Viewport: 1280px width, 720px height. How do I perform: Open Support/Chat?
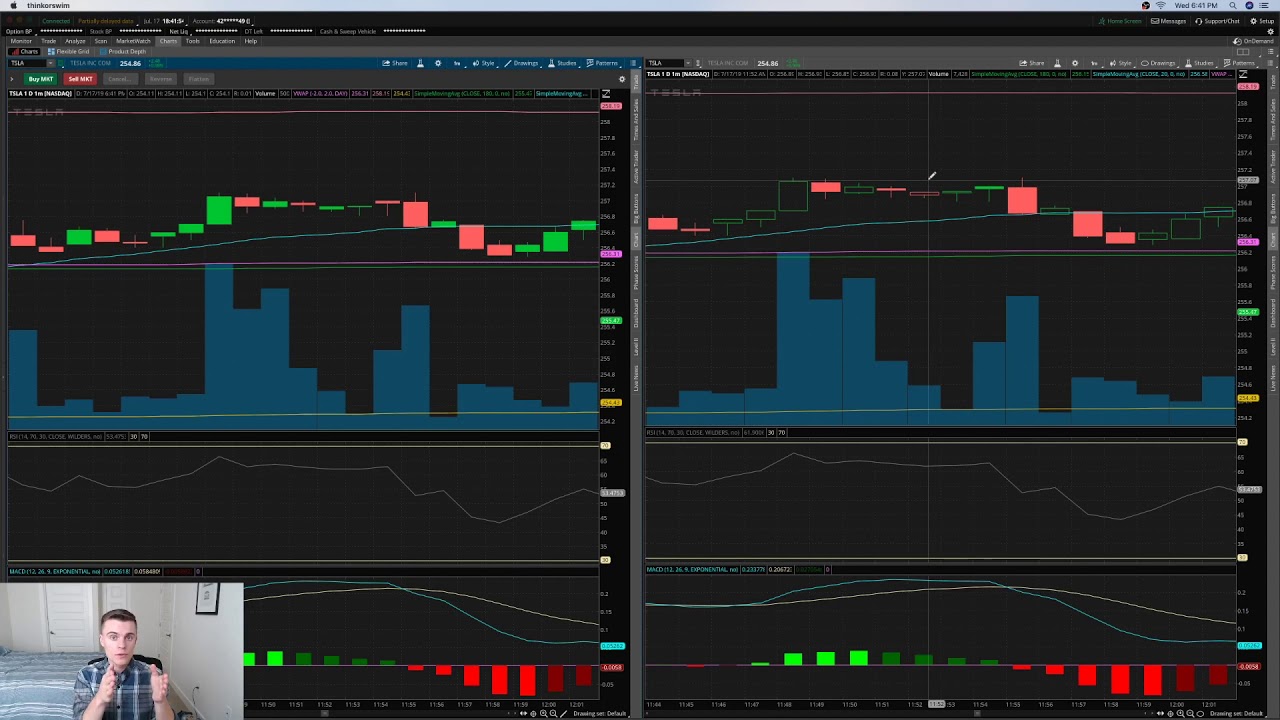[1216, 21]
